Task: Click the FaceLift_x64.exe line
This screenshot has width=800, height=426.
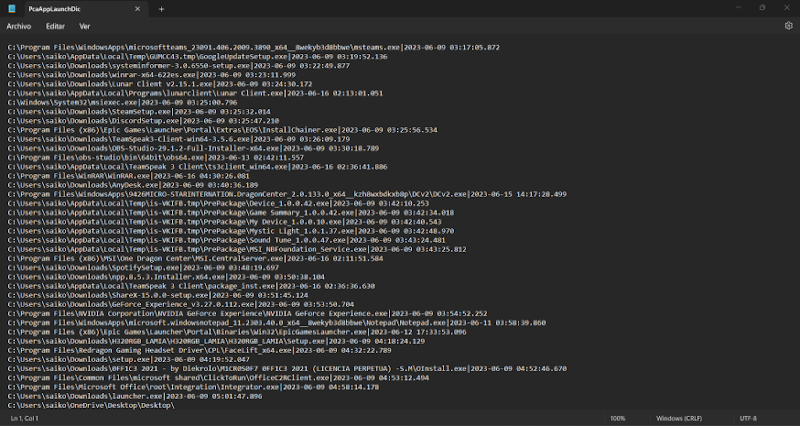Action: [199, 350]
